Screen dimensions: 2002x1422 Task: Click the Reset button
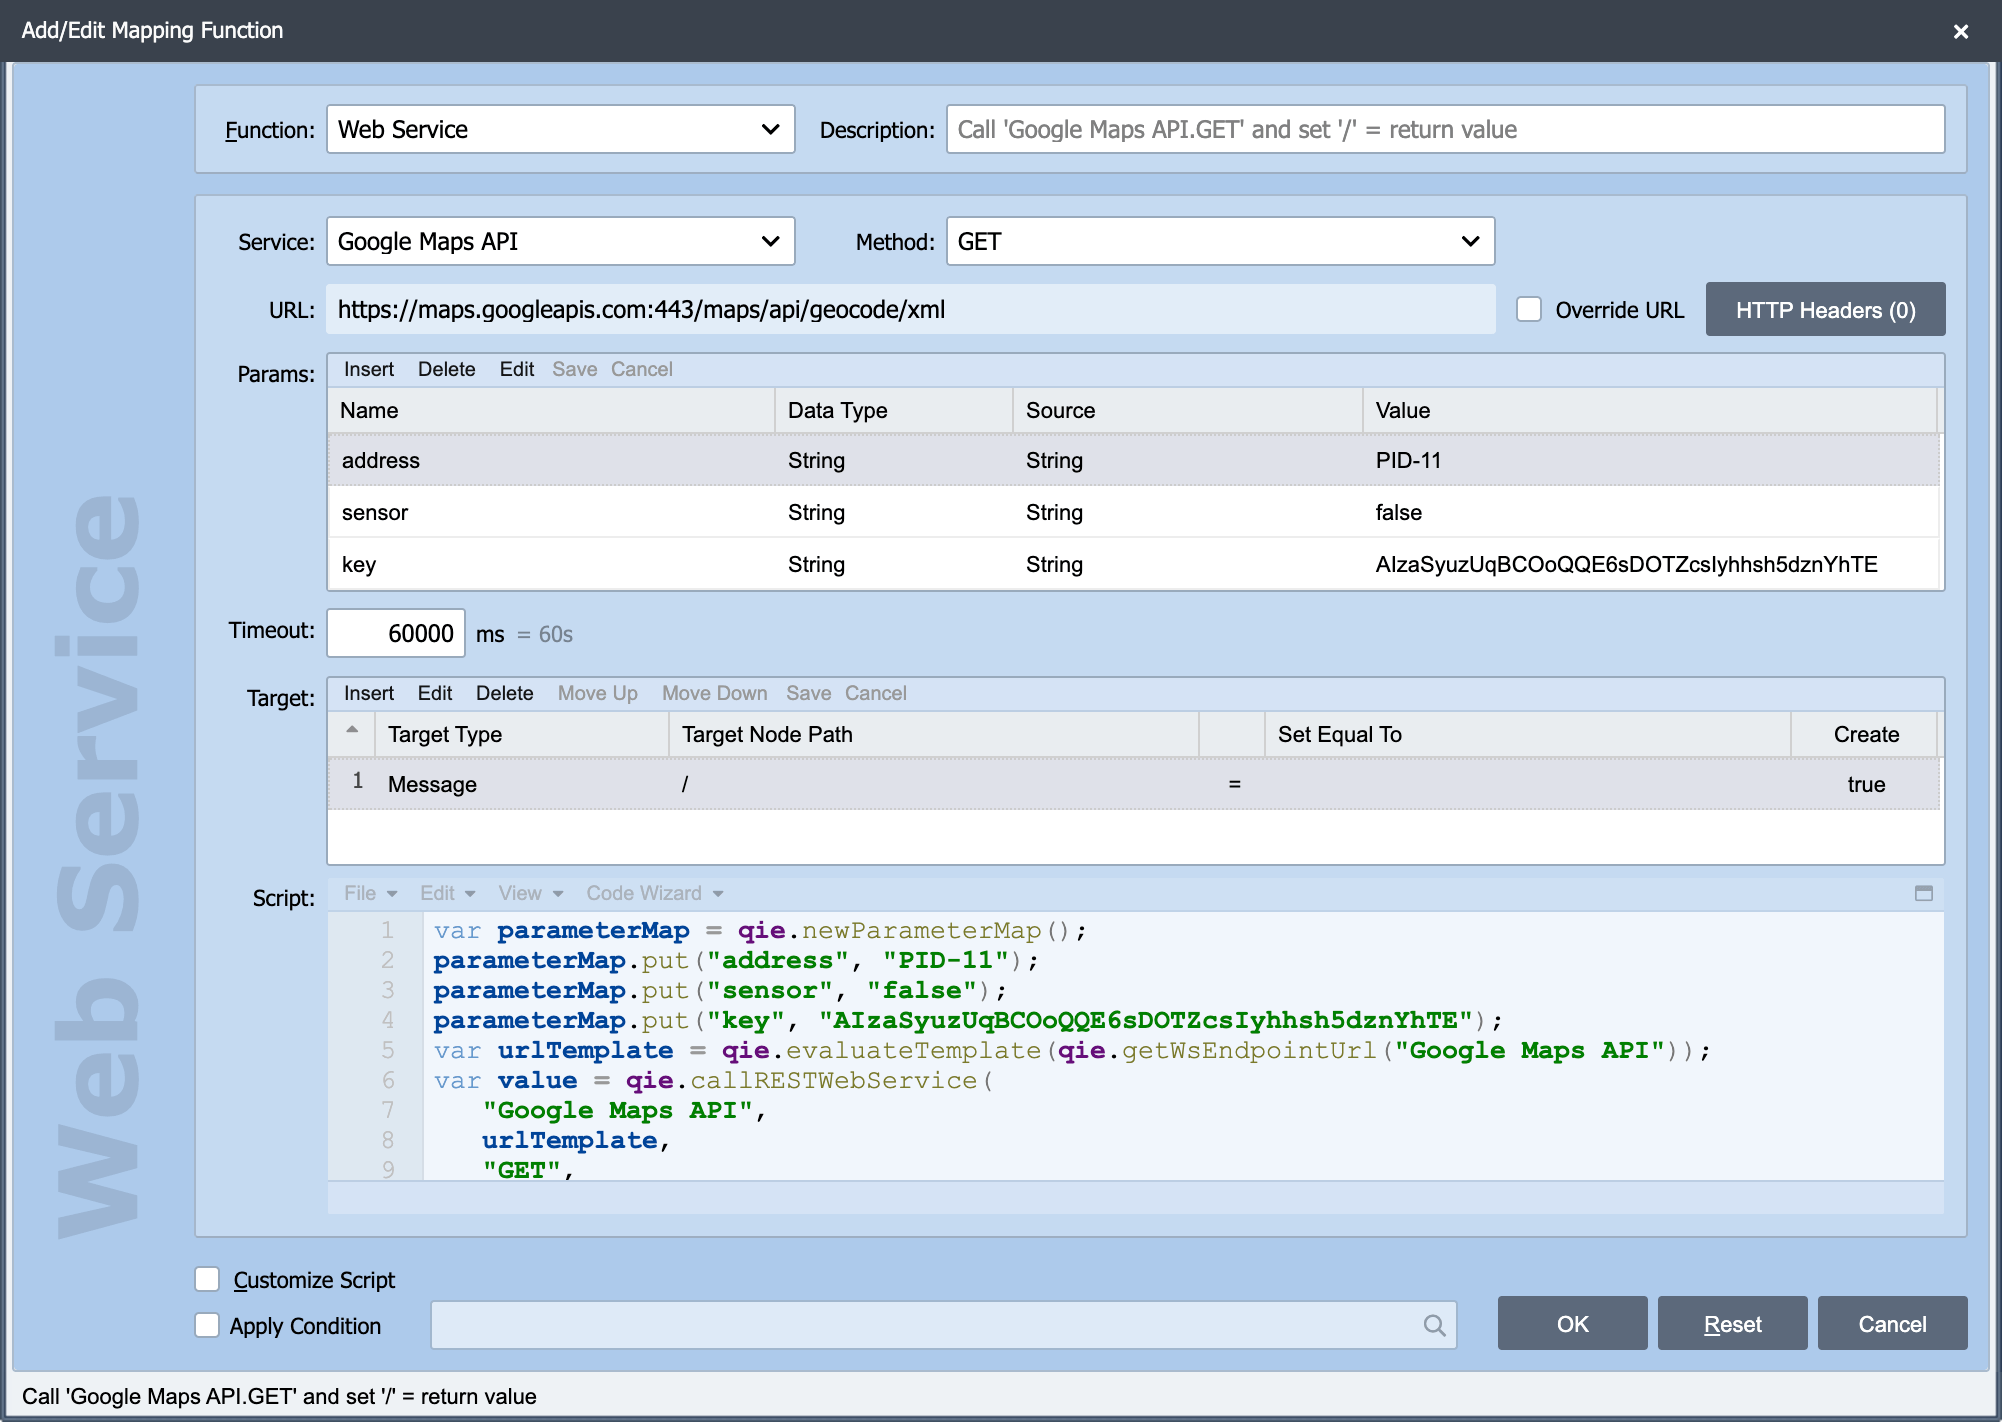pyautogui.click(x=1732, y=1323)
